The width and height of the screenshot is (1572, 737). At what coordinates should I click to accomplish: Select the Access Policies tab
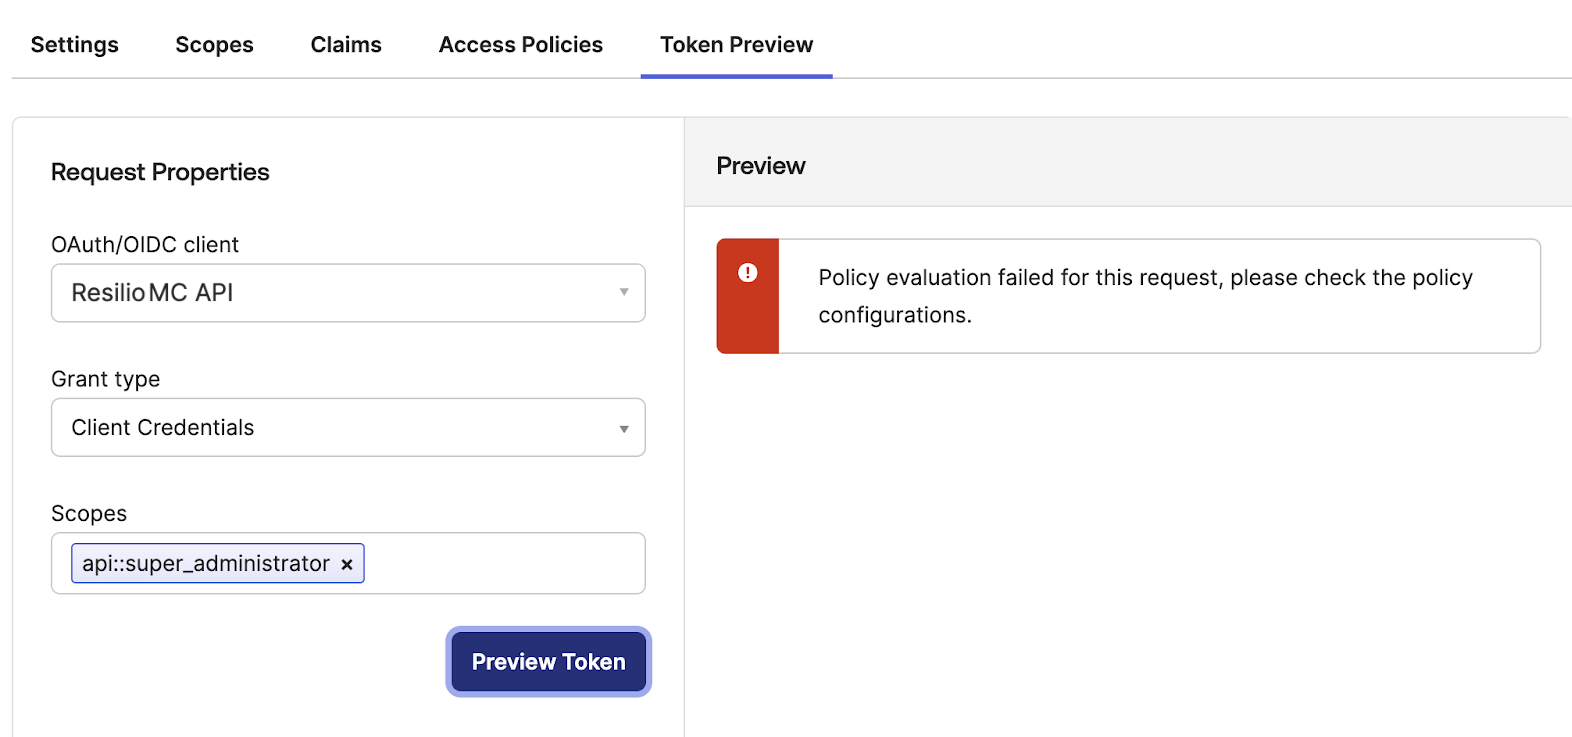pos(520,45)
